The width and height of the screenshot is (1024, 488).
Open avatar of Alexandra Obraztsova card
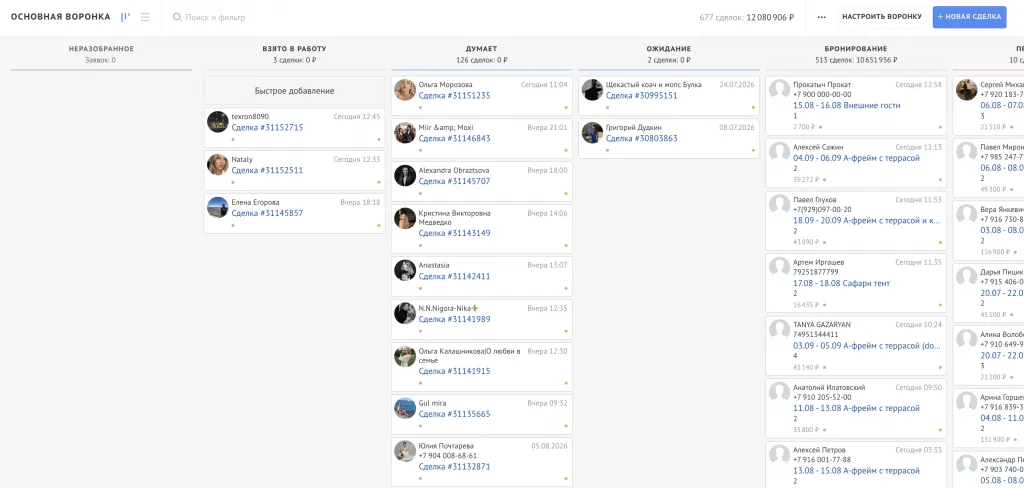coord(405,176)
